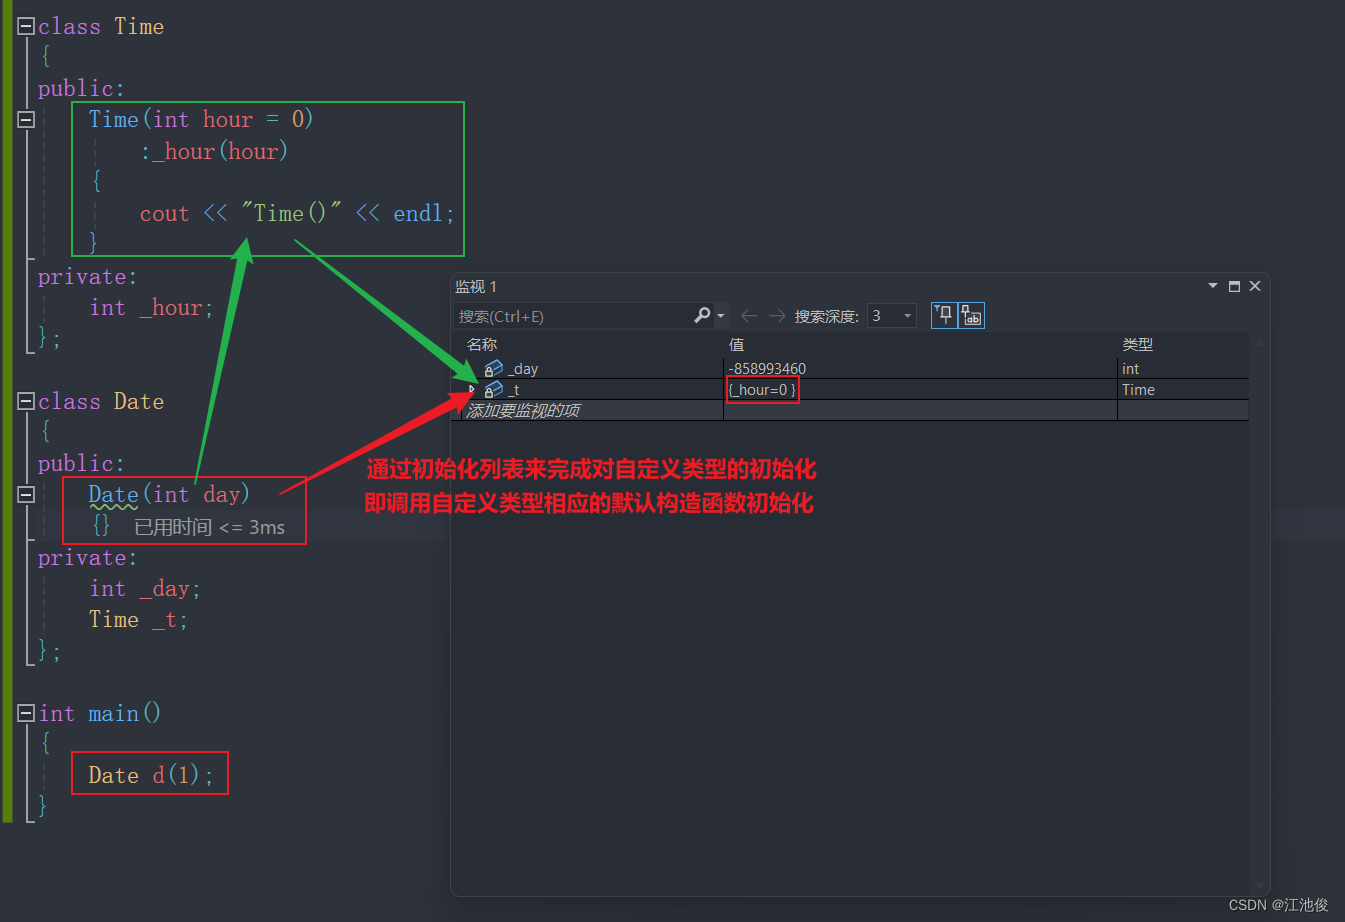Select the int type cell of _day
The image size is (1345, 922).
(x=1183, y=369)
